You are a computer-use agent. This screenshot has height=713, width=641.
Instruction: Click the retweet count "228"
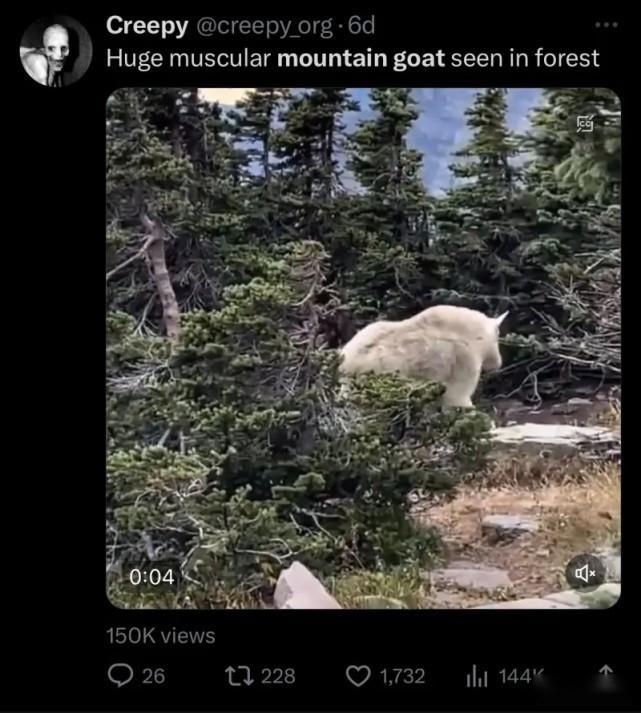coord(278,676)
